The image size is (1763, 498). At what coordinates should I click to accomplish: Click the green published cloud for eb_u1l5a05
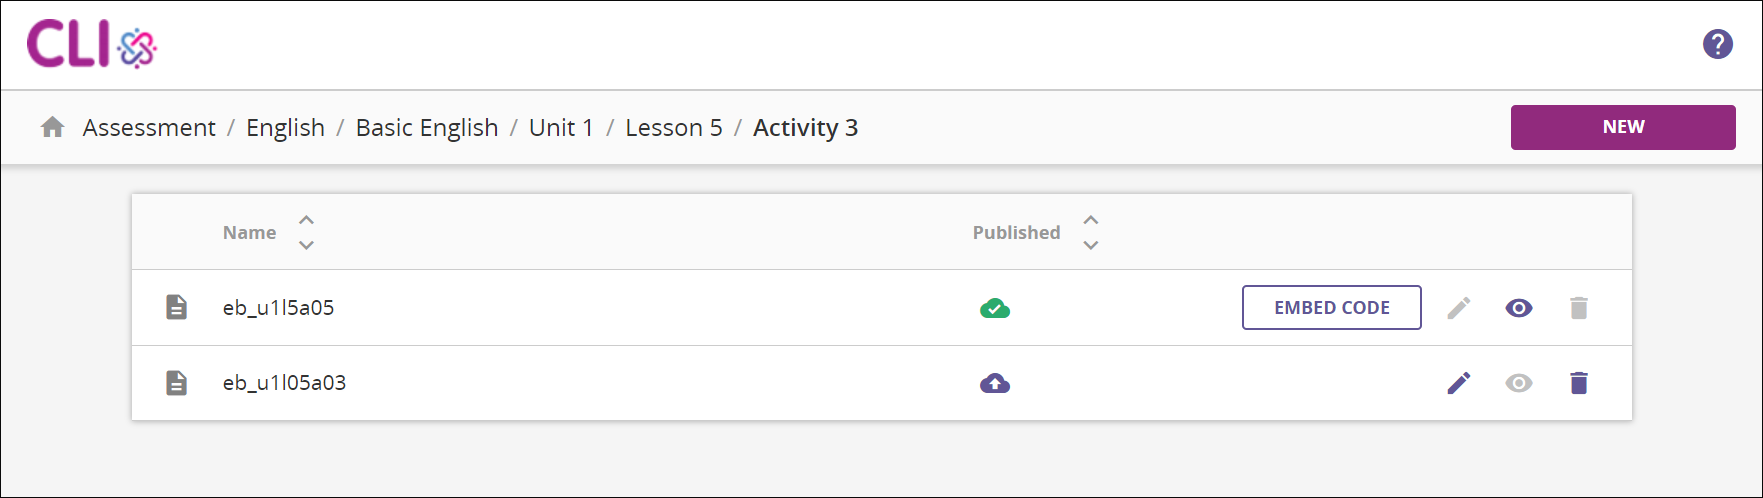994,308
